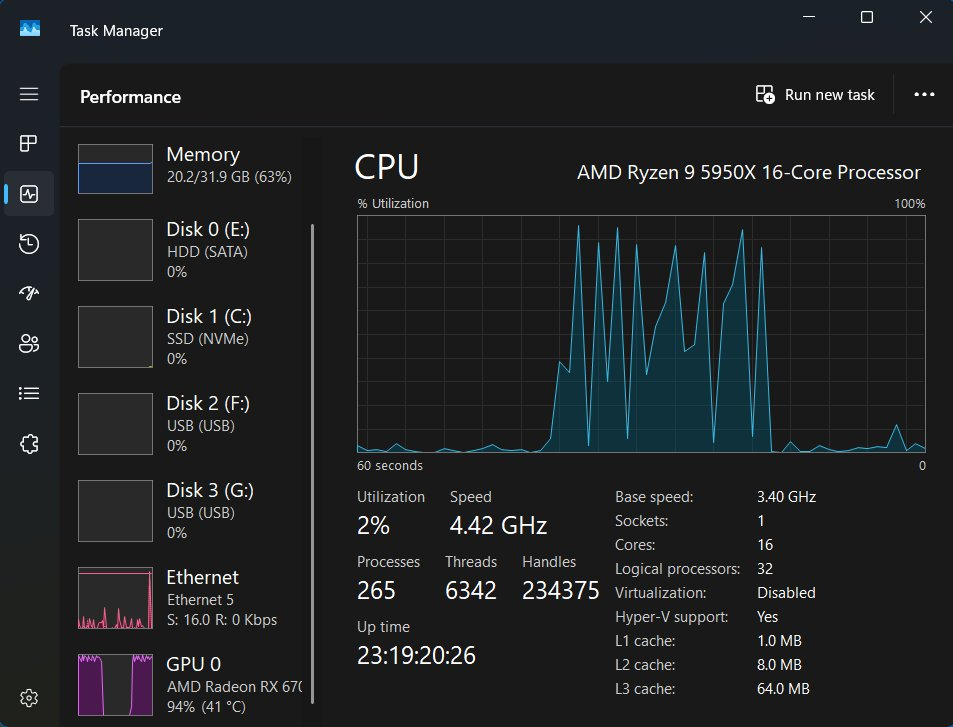Open the Details list page icon
The height and width of the screenshot is (727, 953).
[29, 394]
